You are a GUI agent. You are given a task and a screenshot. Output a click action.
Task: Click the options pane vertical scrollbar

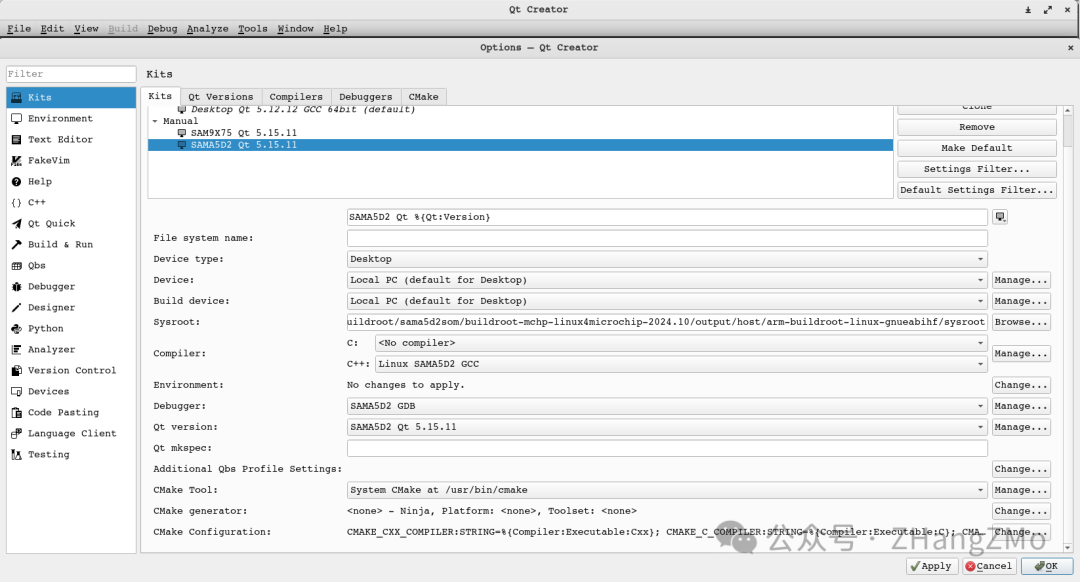(1068, 329)
